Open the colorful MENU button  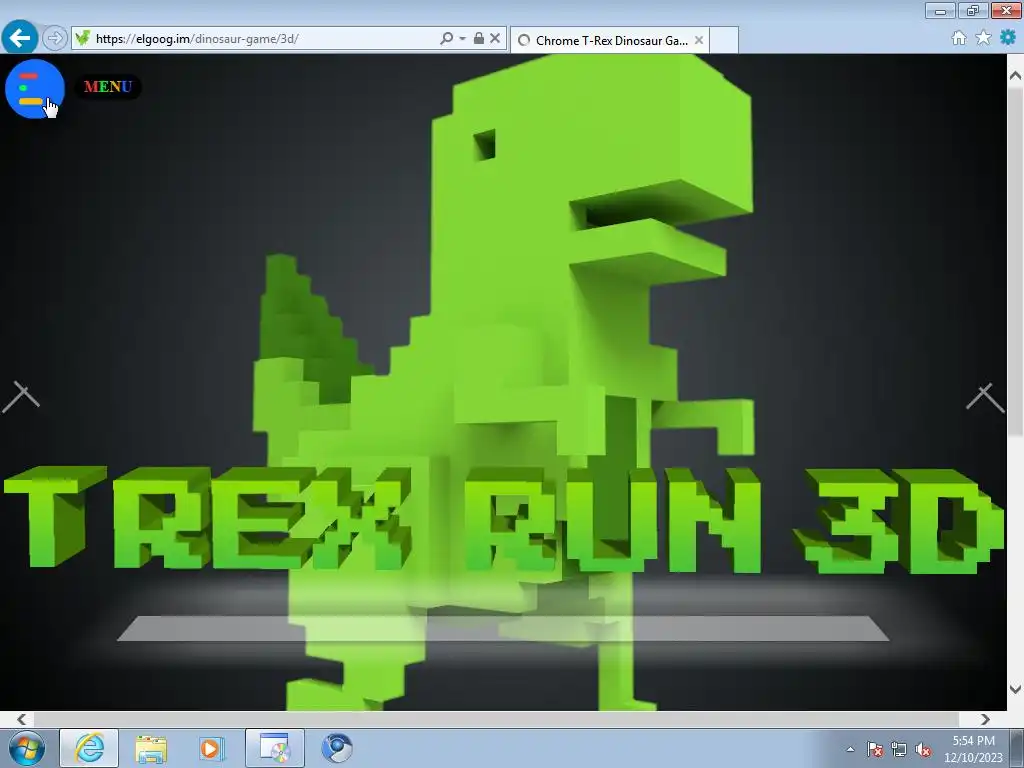coord(108,87)
